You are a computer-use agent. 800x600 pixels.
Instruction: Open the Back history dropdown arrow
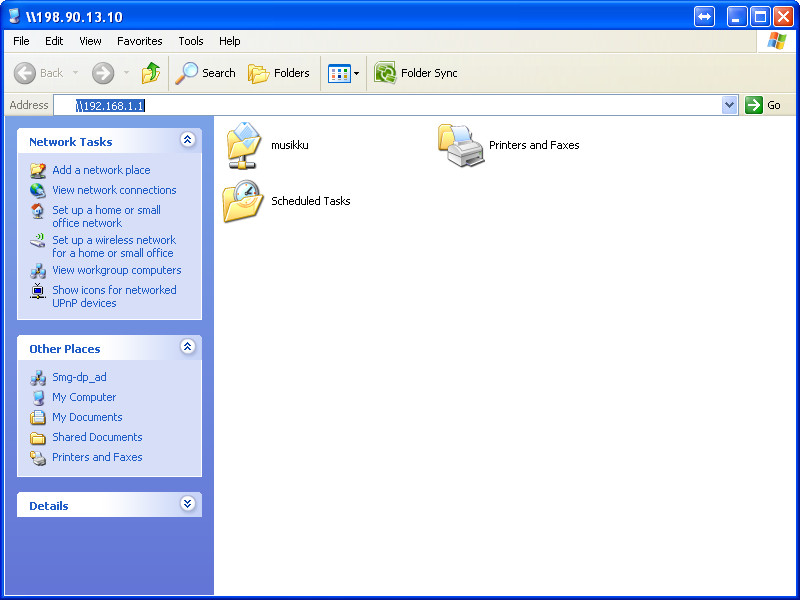[x=76, y=73]
